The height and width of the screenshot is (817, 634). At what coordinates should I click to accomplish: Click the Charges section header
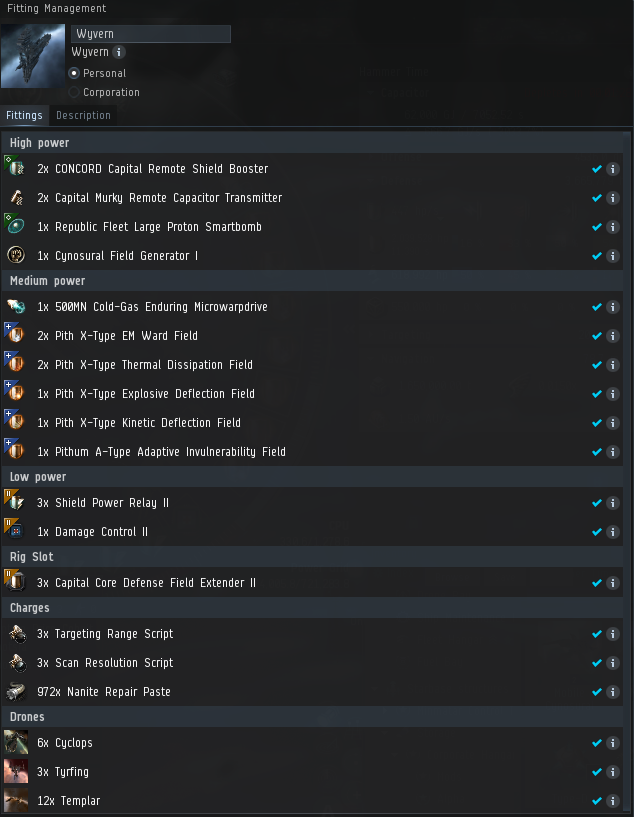[x=313, y=608]
